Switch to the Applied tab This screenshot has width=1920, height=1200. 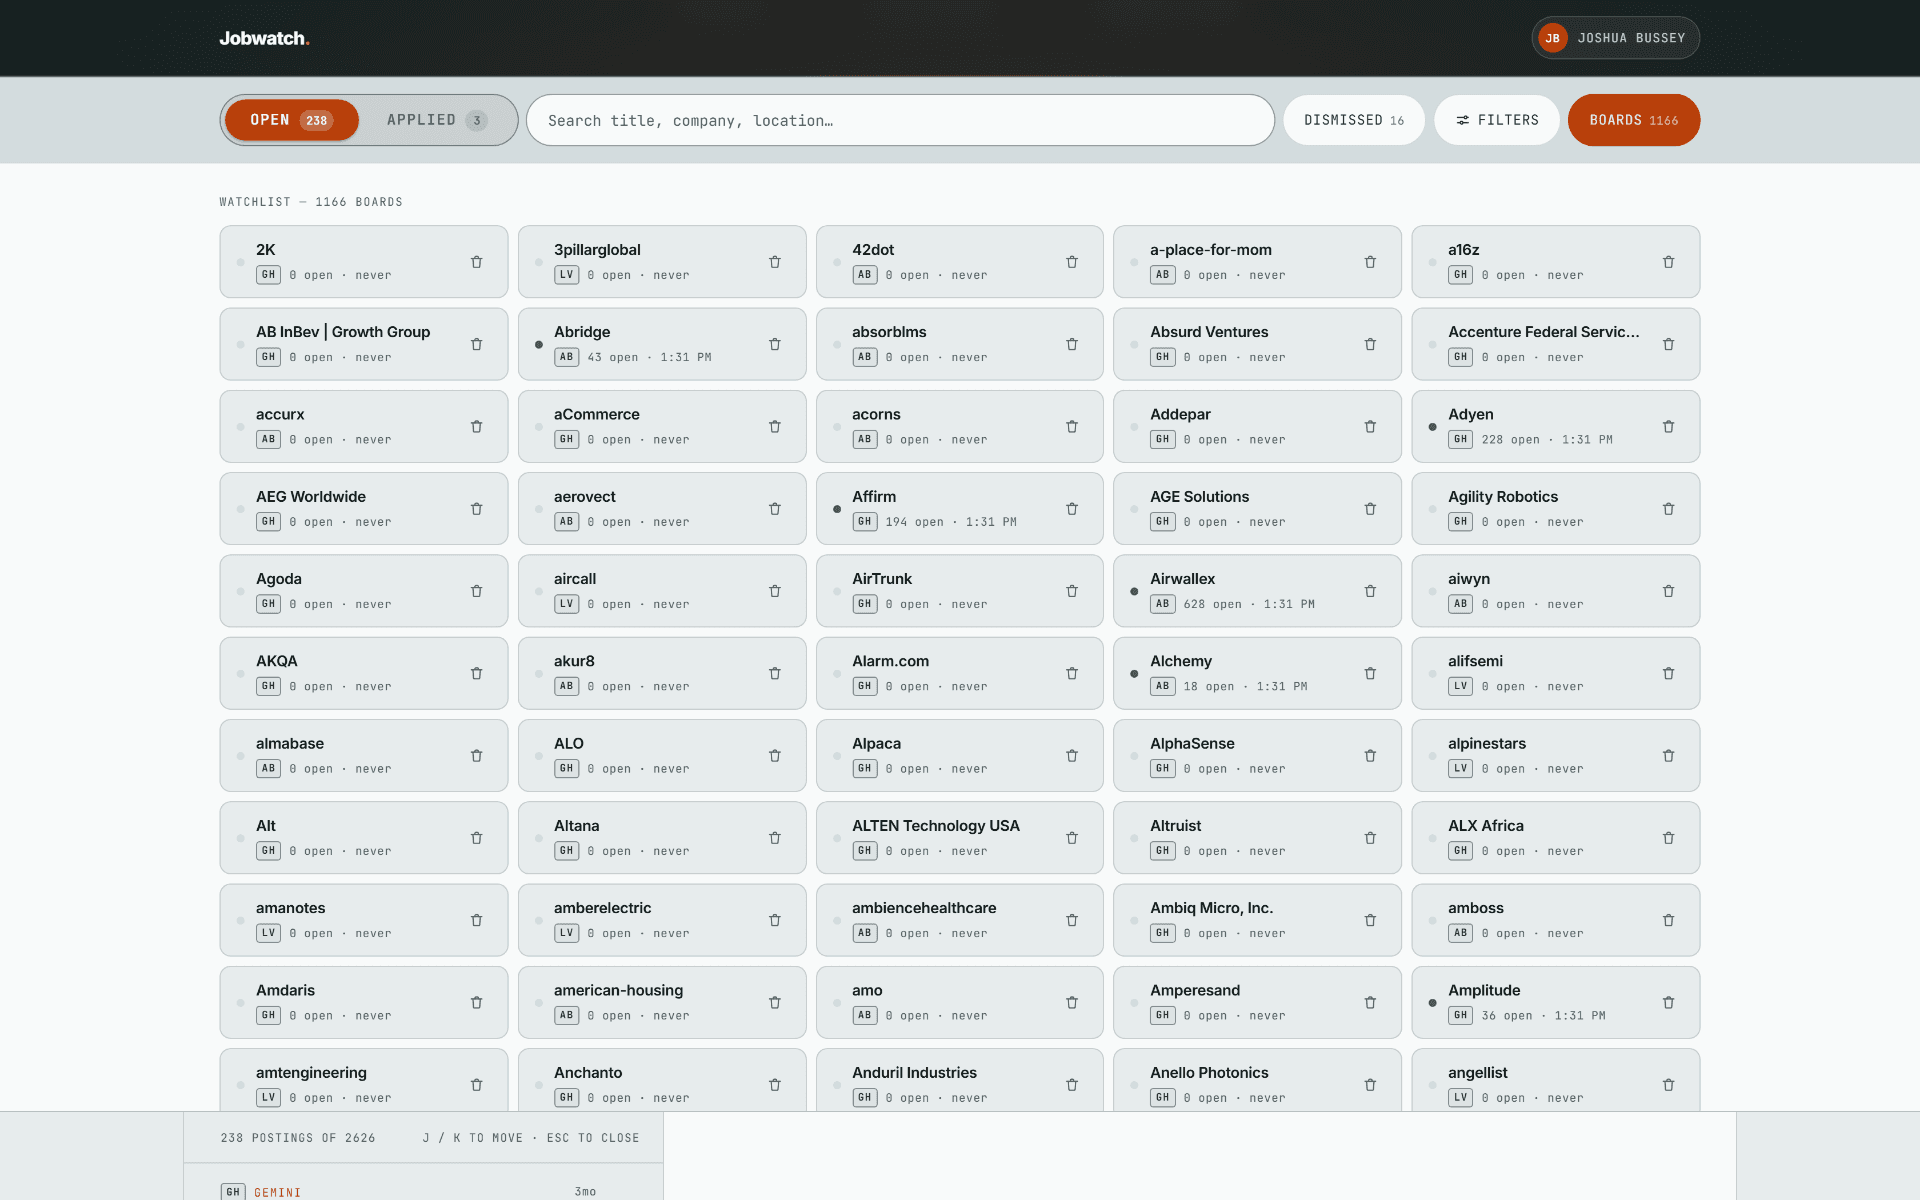[437, 120]
